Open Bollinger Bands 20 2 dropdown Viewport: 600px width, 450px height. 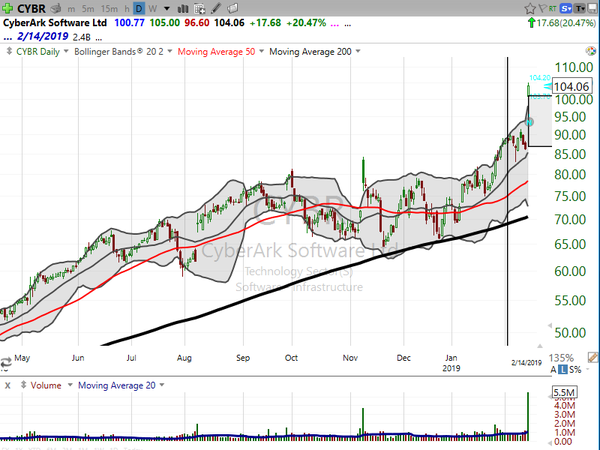170,51
